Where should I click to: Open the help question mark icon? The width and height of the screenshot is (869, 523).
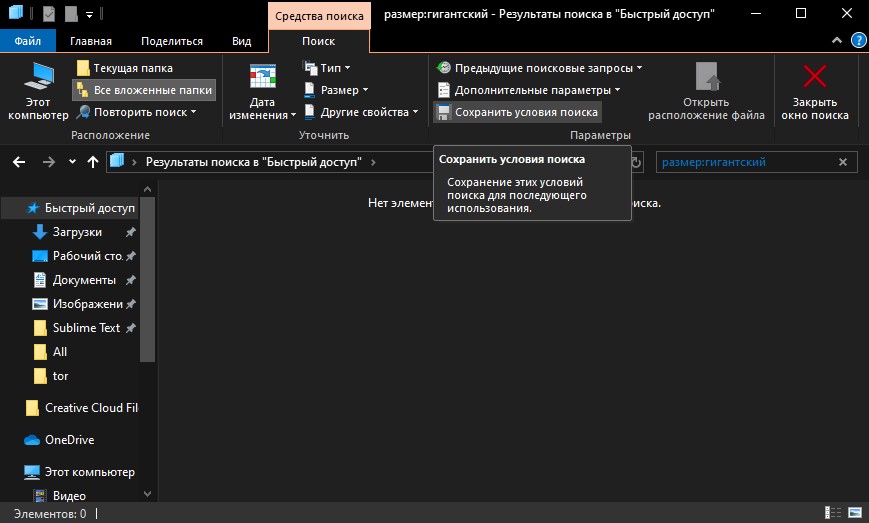point(858,41)
